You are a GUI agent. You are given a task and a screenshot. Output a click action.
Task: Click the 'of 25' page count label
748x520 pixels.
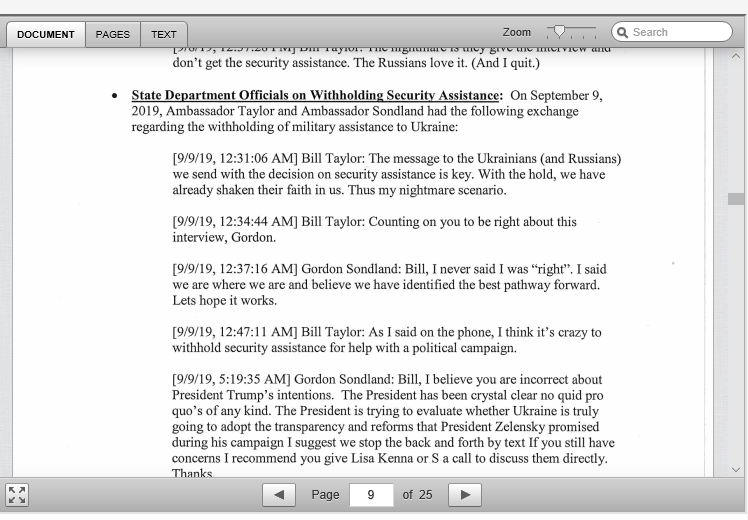pyautogui.click(x=417, y=495)
